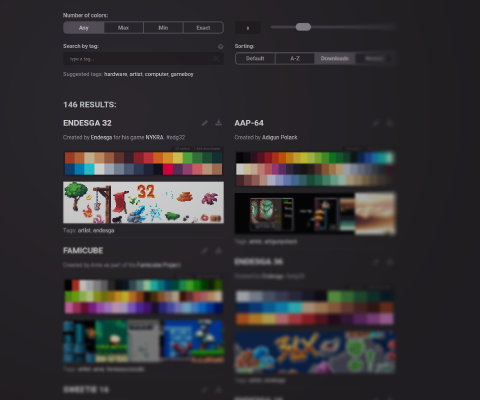Download the AAP-64 palette
Viewport: 480px width, 400px height.
pos(389,123)
